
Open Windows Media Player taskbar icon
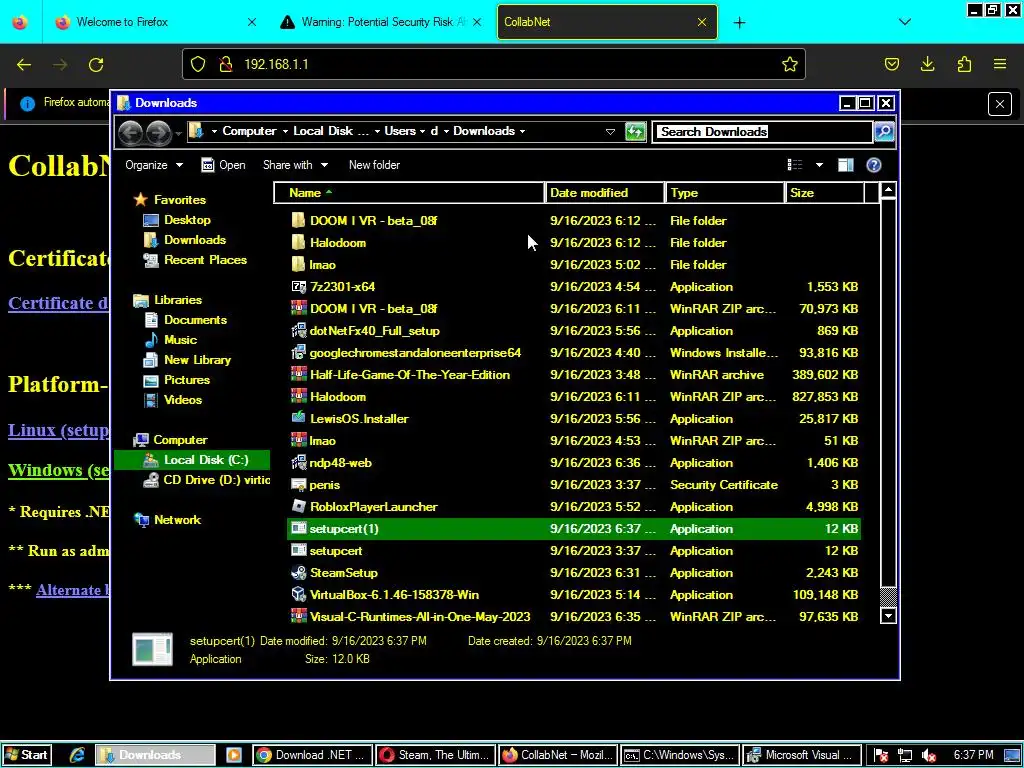pyautogui.click(x=233, y=755)
